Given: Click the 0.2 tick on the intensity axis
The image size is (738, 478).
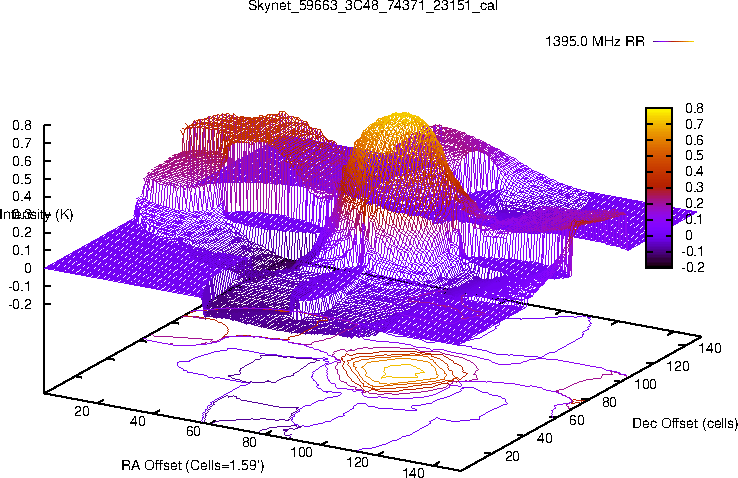Looking at the screenshot, I should tap(22, 233).
